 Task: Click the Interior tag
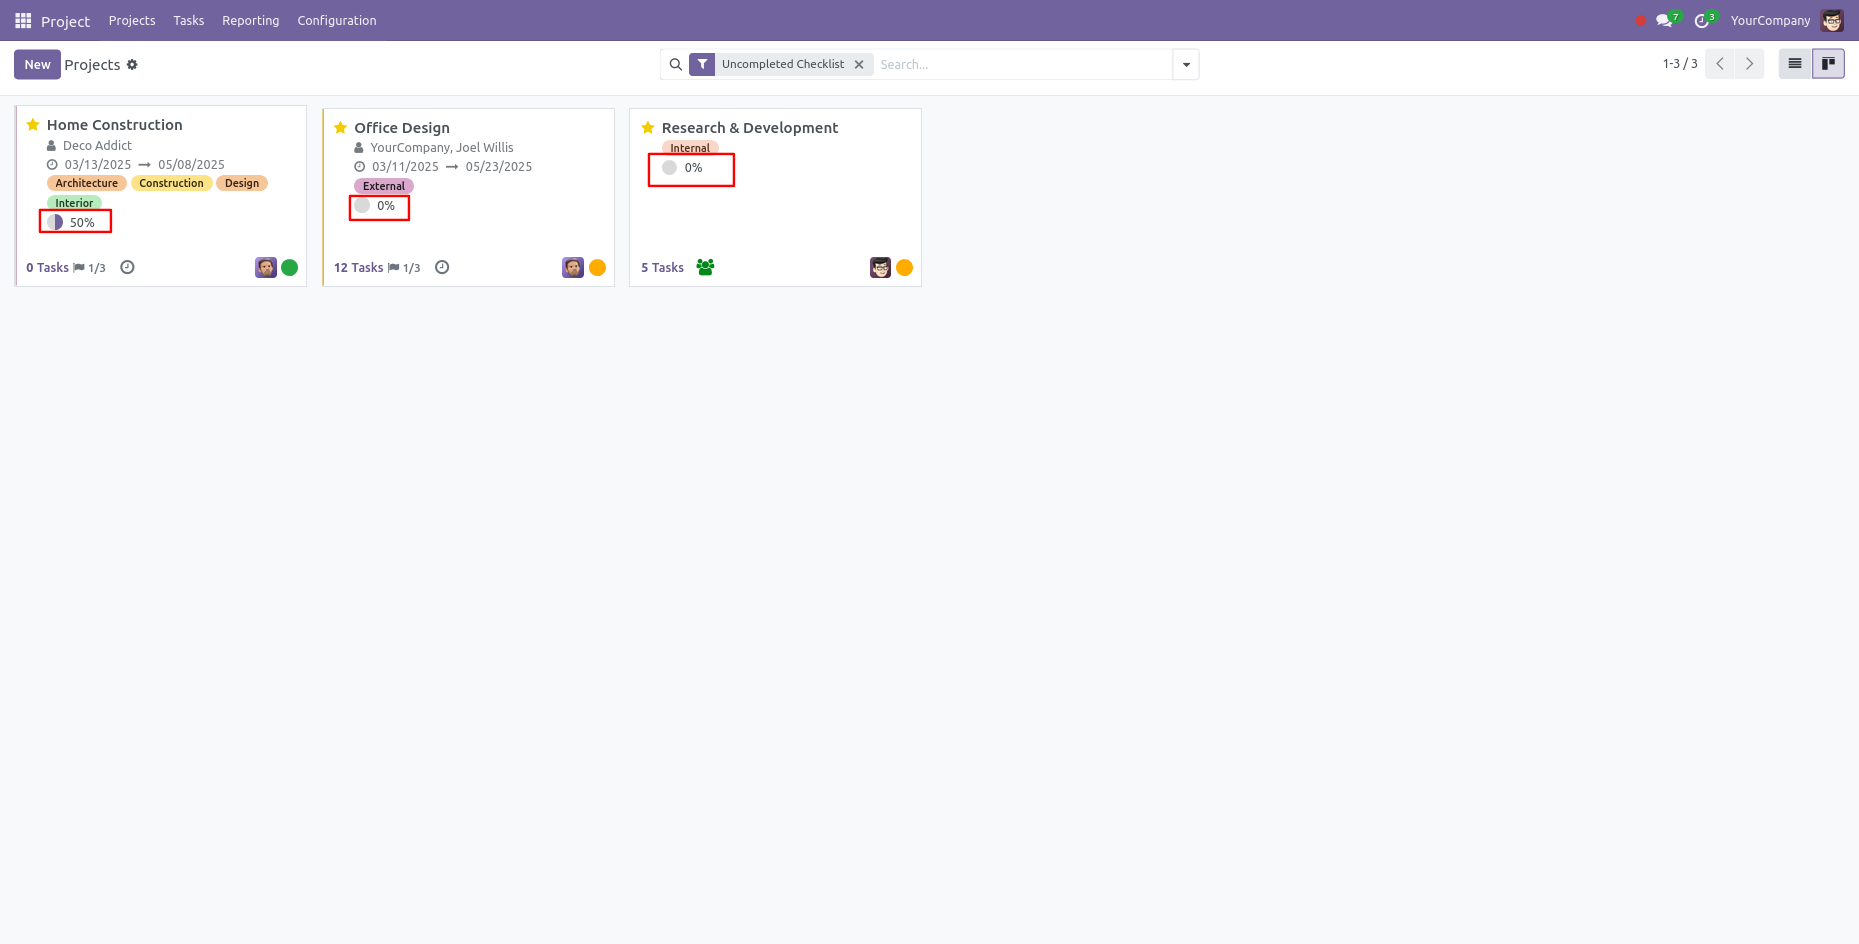tap(74, 203)
